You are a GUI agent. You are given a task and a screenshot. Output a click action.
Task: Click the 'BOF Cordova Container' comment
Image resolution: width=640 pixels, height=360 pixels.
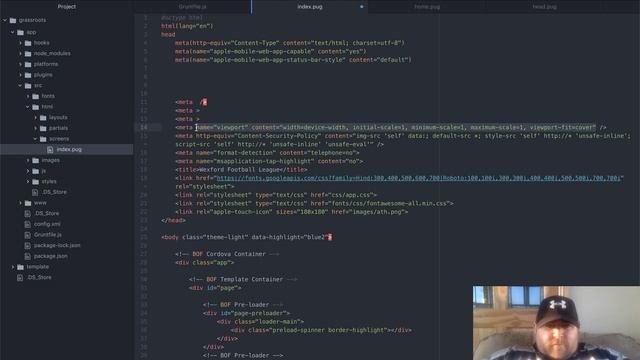coord(227,254)
